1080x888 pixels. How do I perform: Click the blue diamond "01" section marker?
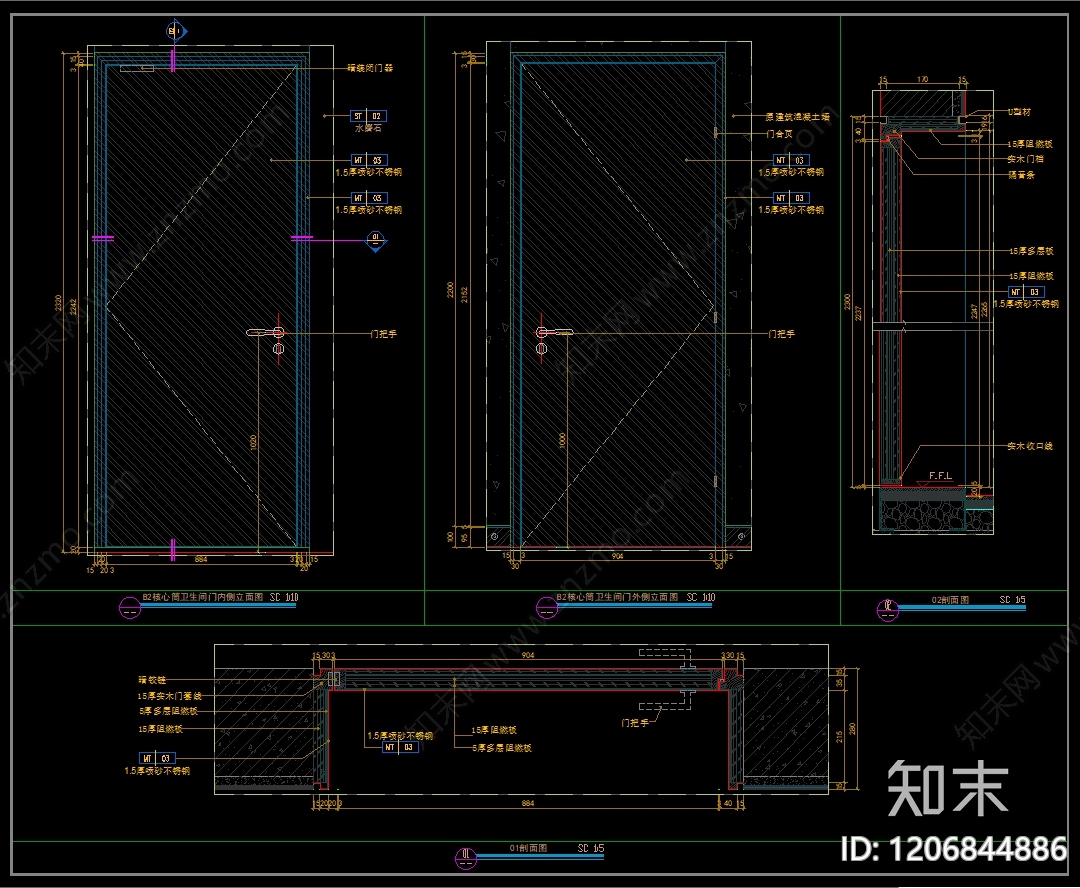pos(375,240)
